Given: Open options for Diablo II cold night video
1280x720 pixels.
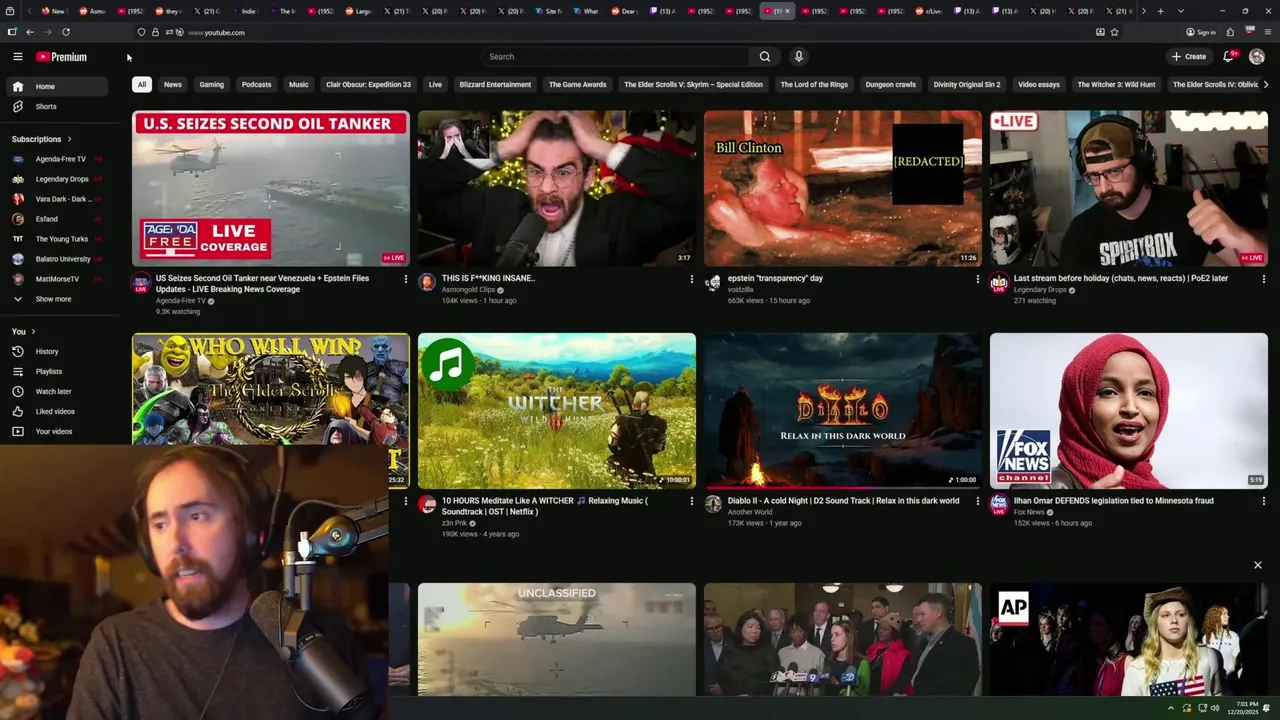Looking at the screenshot, I should coord(977,501).
